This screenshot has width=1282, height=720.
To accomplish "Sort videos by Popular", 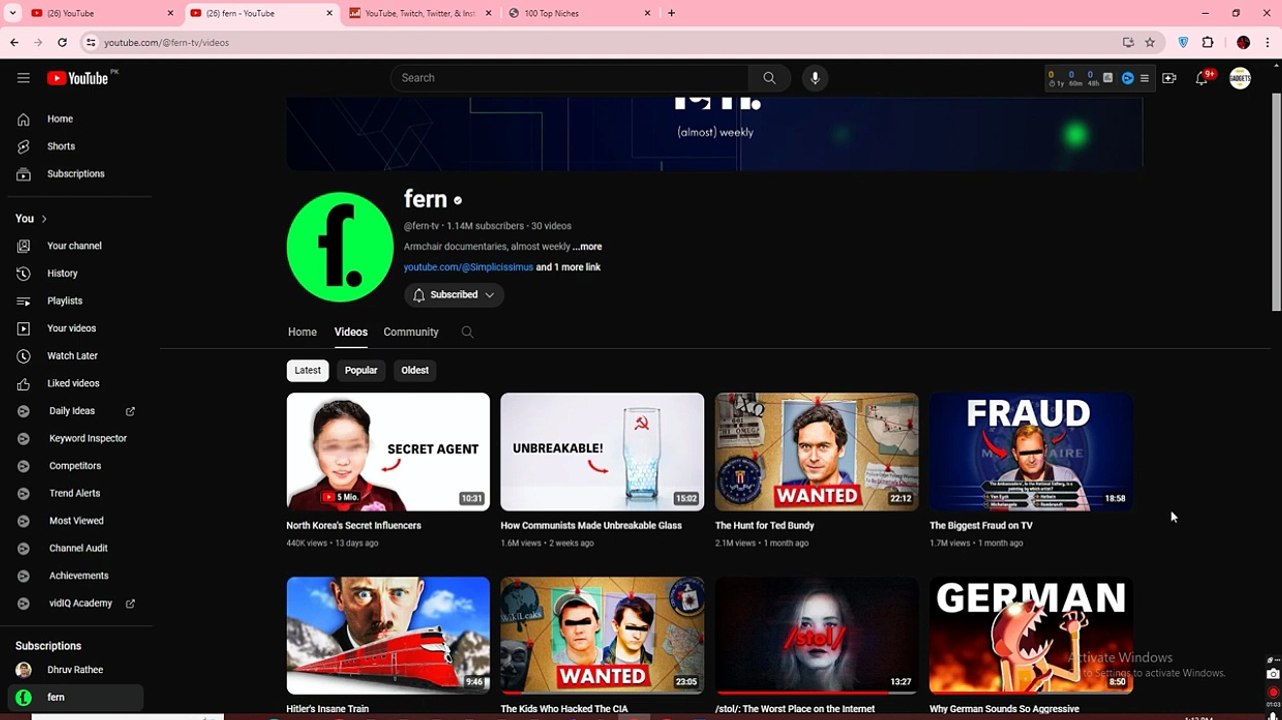I will pyautogui.click(x=361, y=370).
